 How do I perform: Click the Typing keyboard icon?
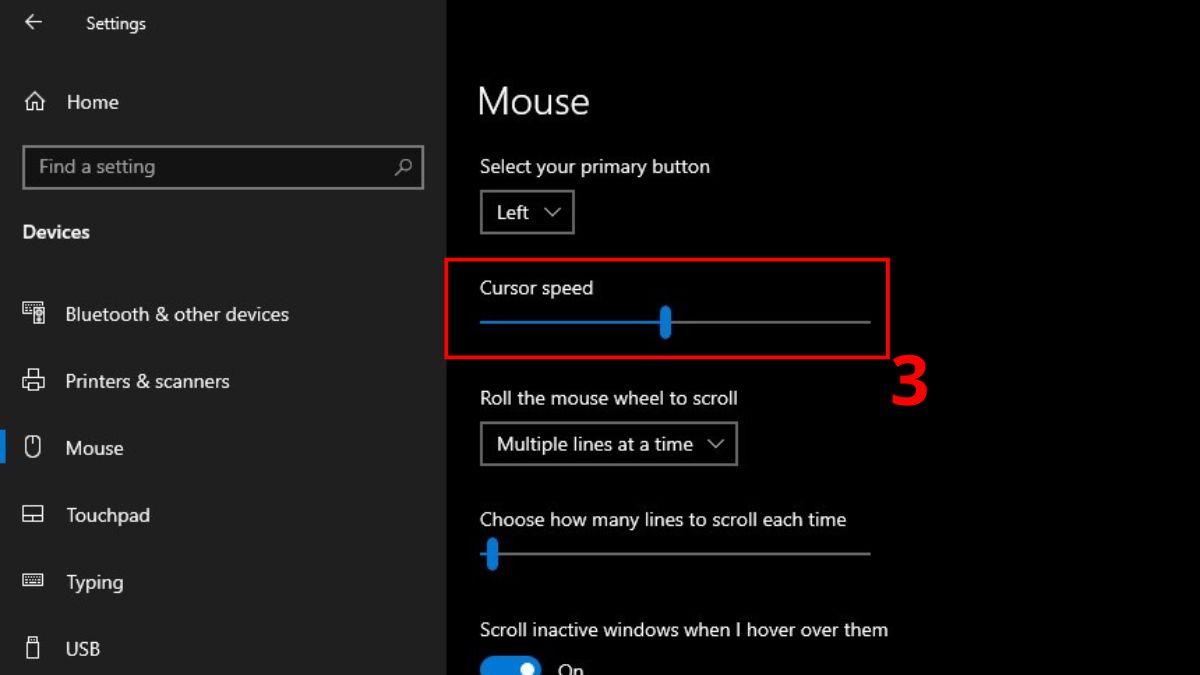coord(34,581)
